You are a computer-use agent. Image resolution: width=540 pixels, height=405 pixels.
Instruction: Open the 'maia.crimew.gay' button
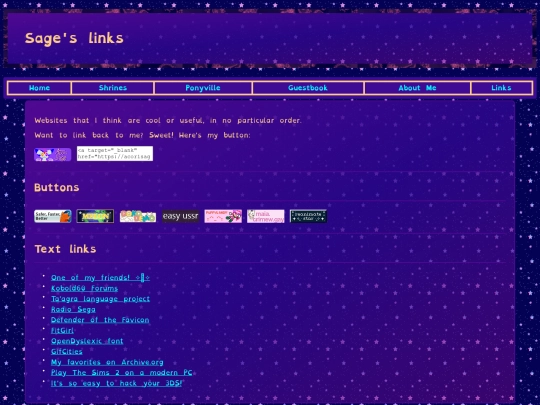[x=266, y=216]
